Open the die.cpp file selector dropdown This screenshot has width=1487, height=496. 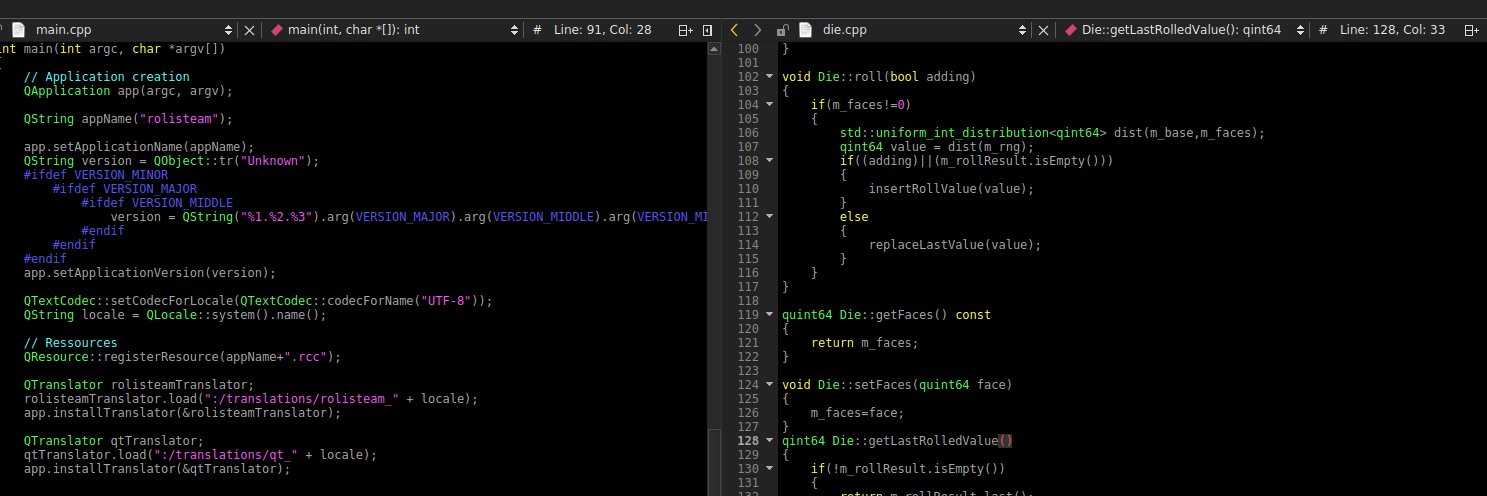(1021, 30)
